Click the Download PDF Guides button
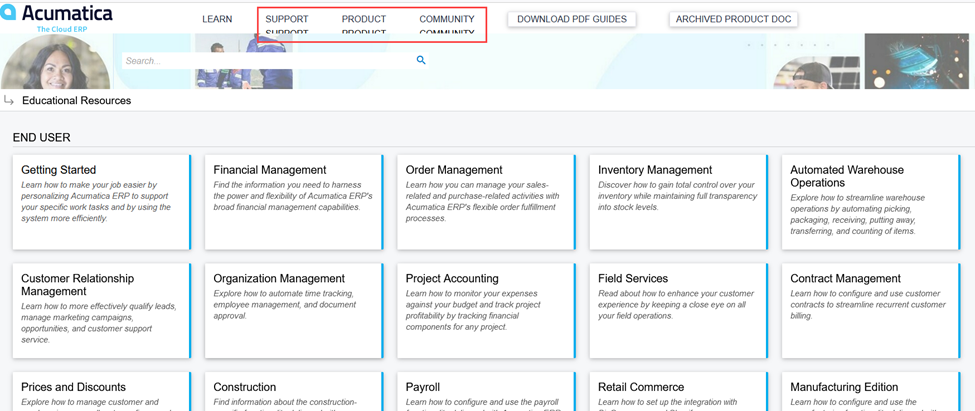Image resolution: width=975 pixels, height=411 pixels. coord(572,19)
